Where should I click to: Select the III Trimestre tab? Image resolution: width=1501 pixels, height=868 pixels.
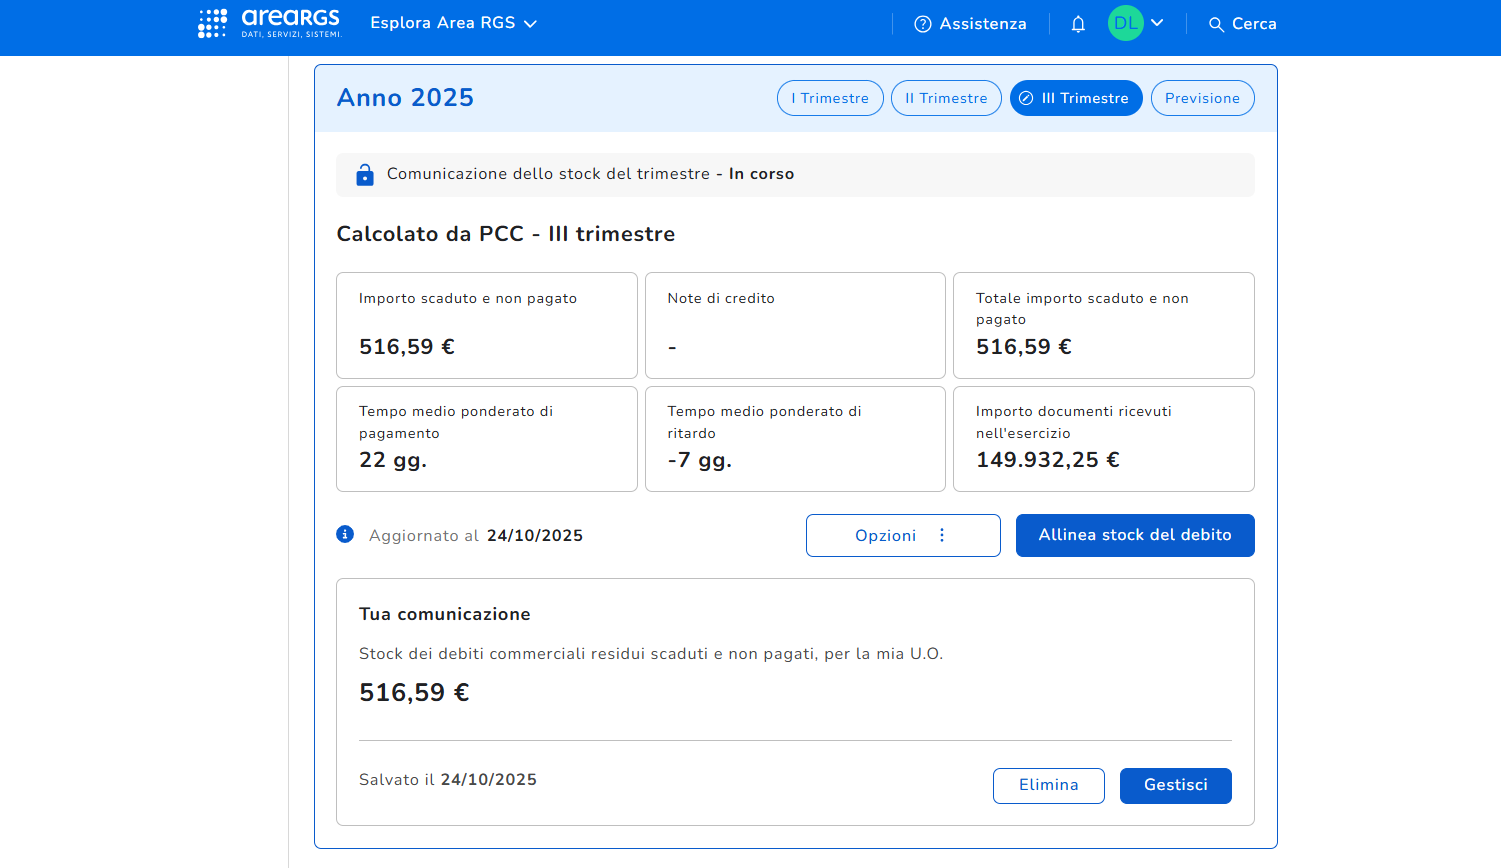1076,98
